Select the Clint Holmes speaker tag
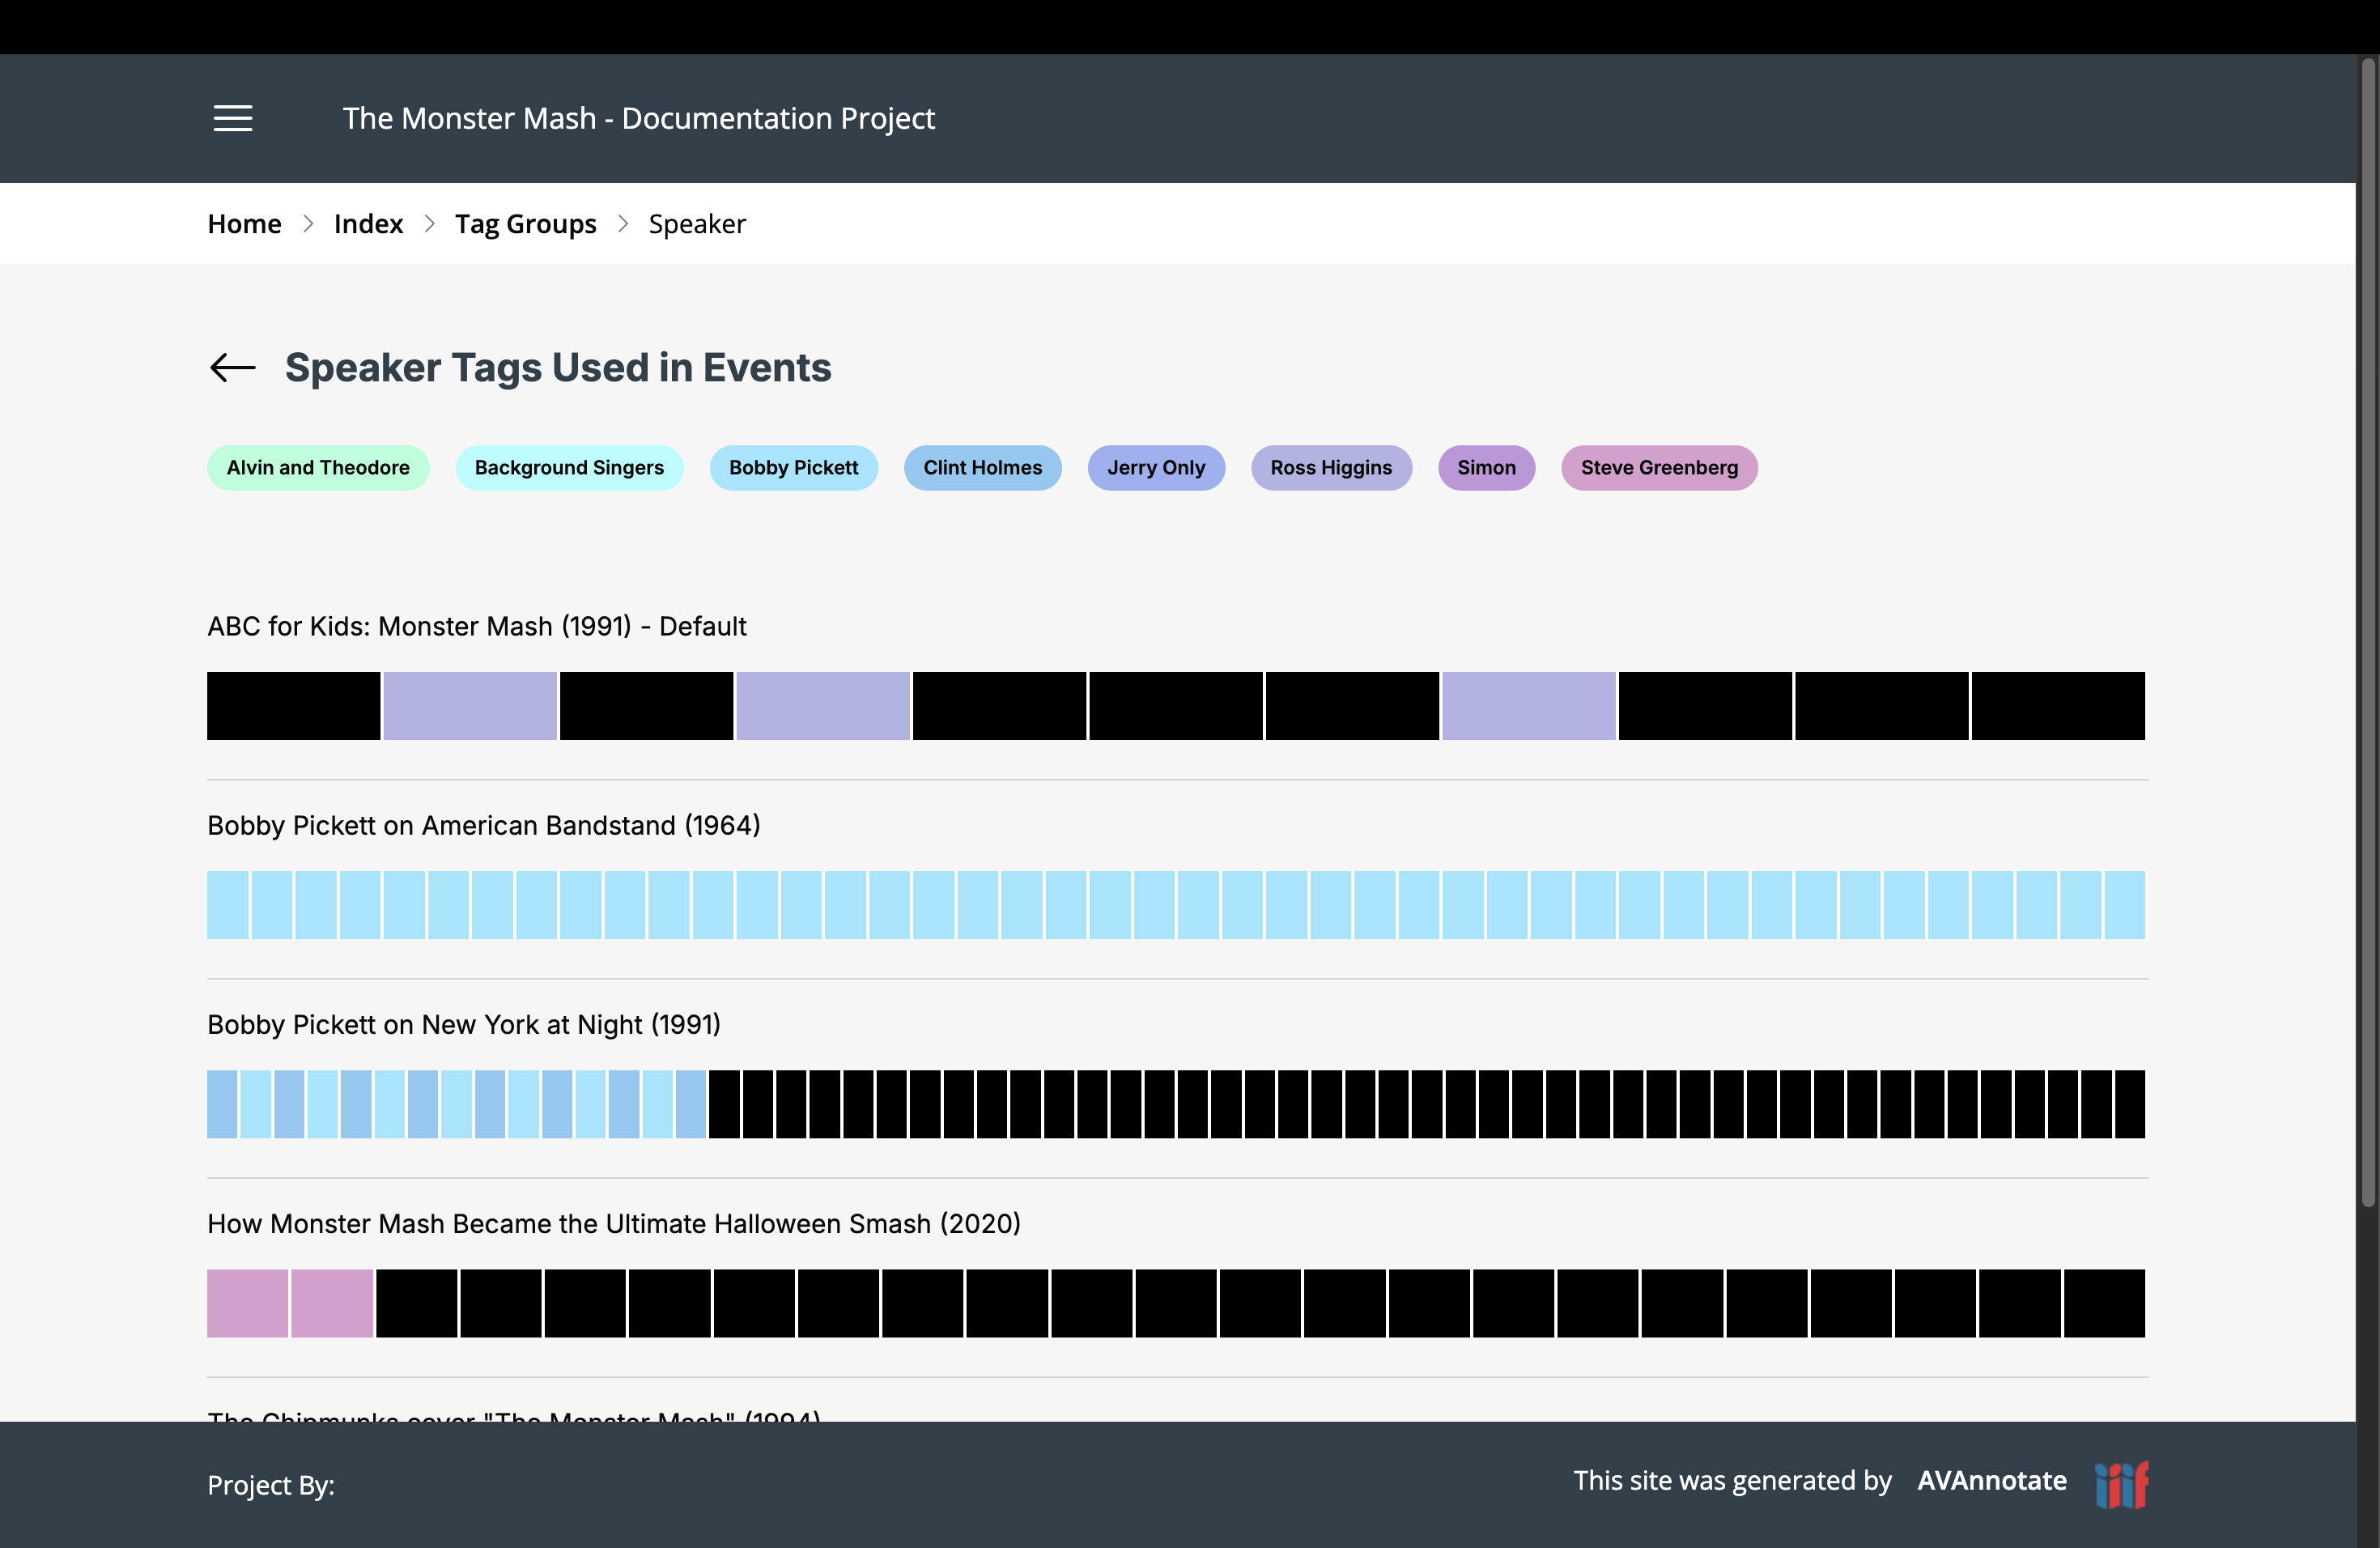The image size is (2380, 1548). (982, 468)
